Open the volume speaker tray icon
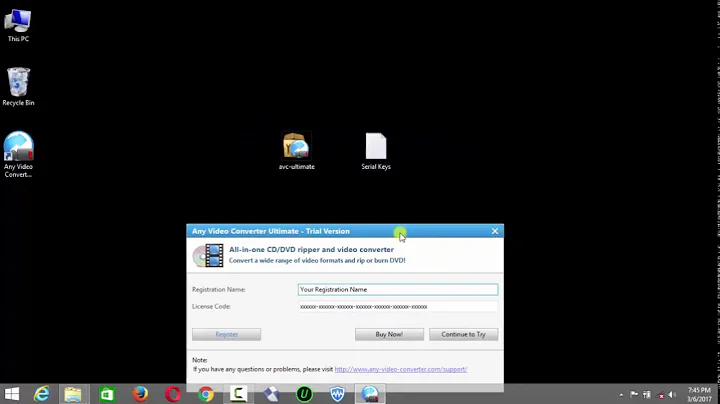Viewport: 720px width, 404px height. click(672, 394)
